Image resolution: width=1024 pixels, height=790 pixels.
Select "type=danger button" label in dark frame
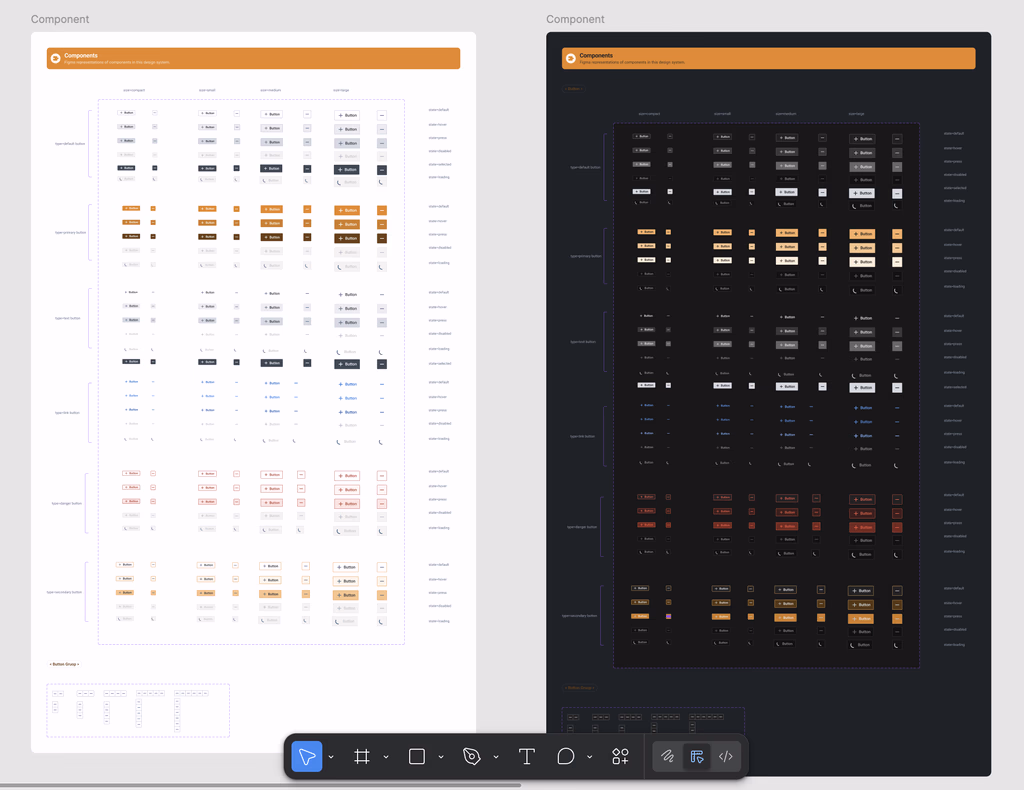[x=583, y=527]
